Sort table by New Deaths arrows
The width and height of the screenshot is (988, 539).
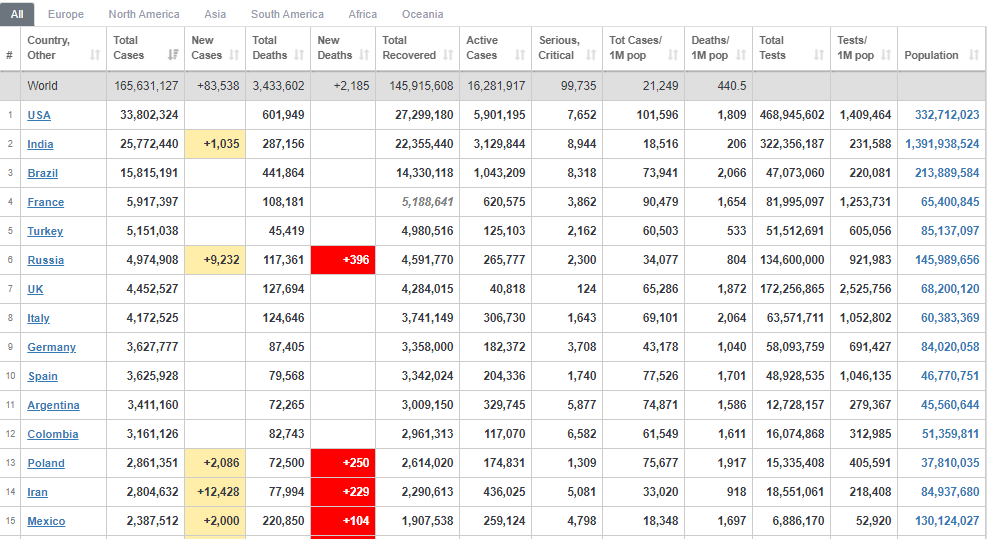(x=364, y=55)
